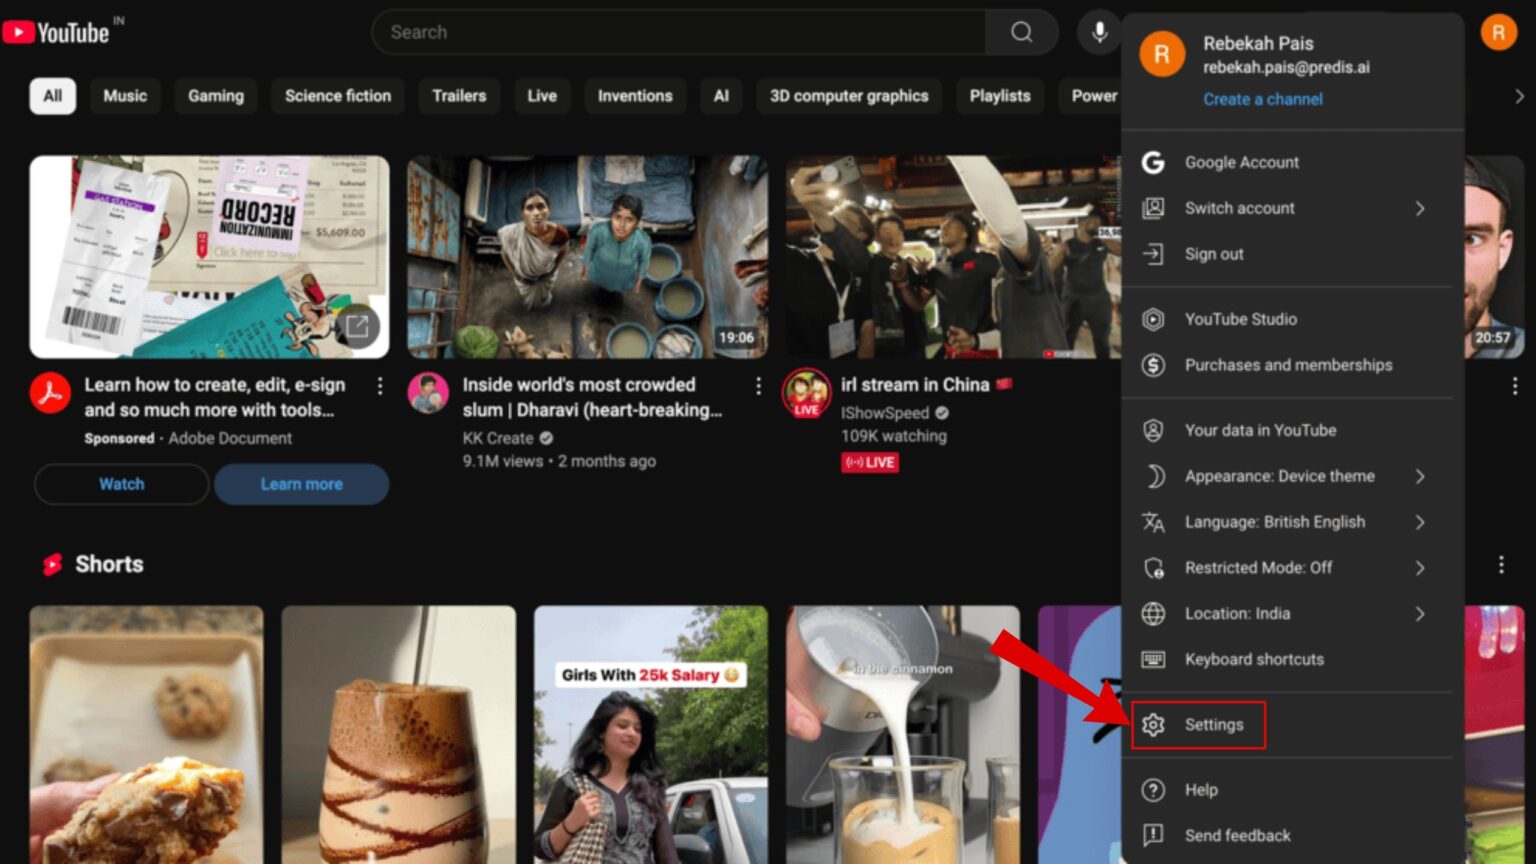This screenshot has width=1536, height=864.
Task: Select the Music category chip
Action: pos(125,96)
